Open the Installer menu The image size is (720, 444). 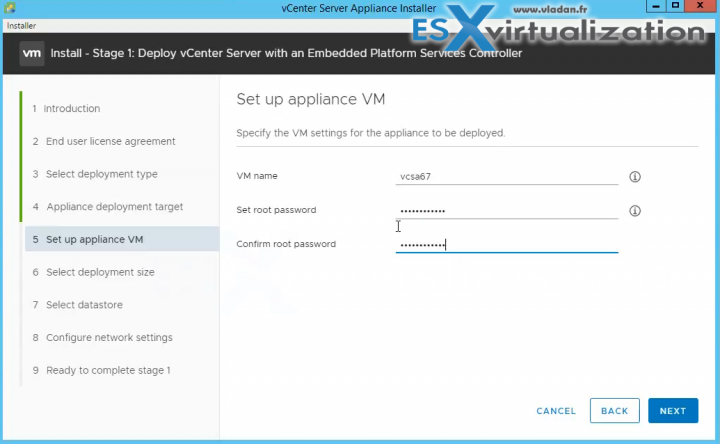point(21,25)
